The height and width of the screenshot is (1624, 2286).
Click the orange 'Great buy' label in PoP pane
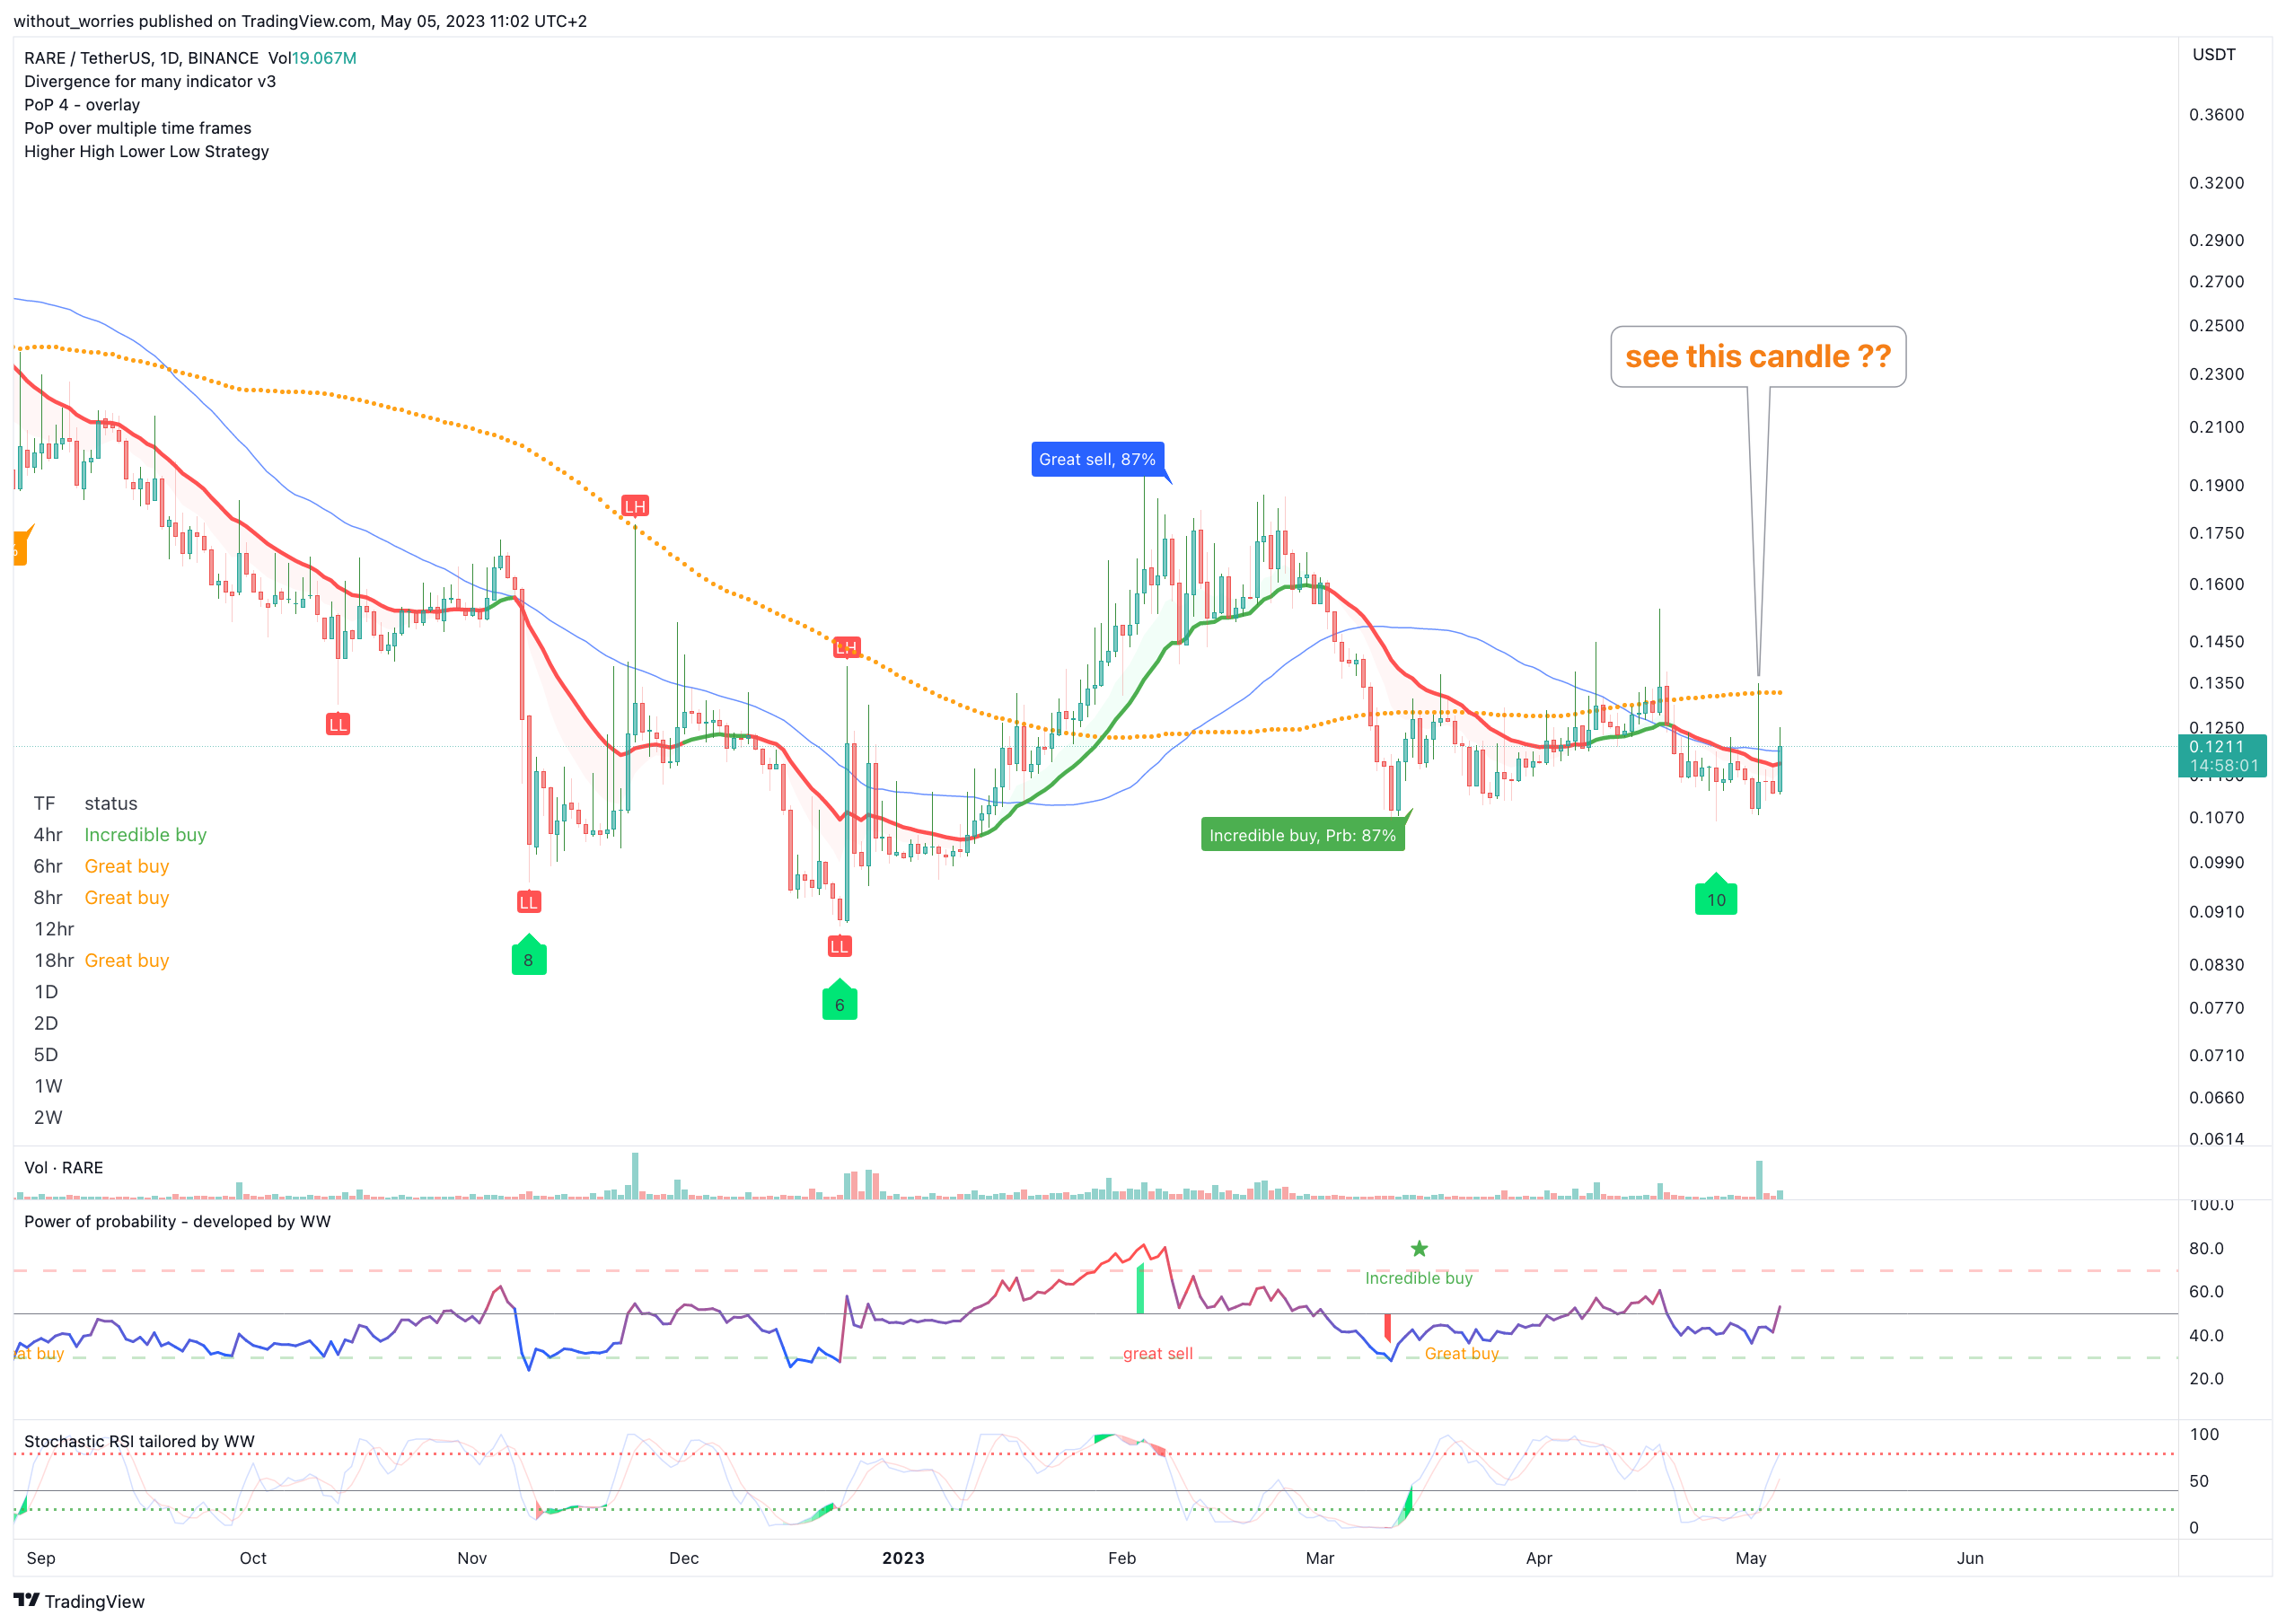(x=1461, y=1353)
